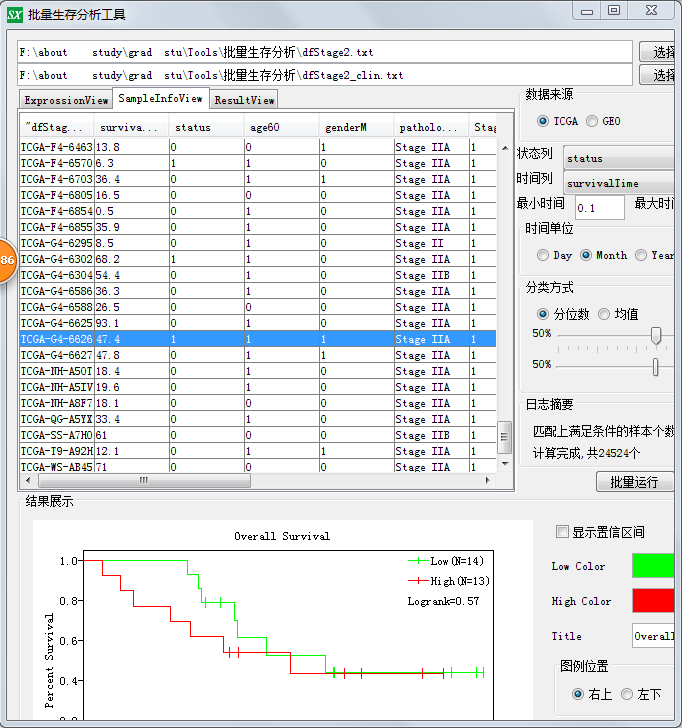Click the upper 50% quantile slider handle
Screen dimensions: 682x728
(x=656, y=336)
